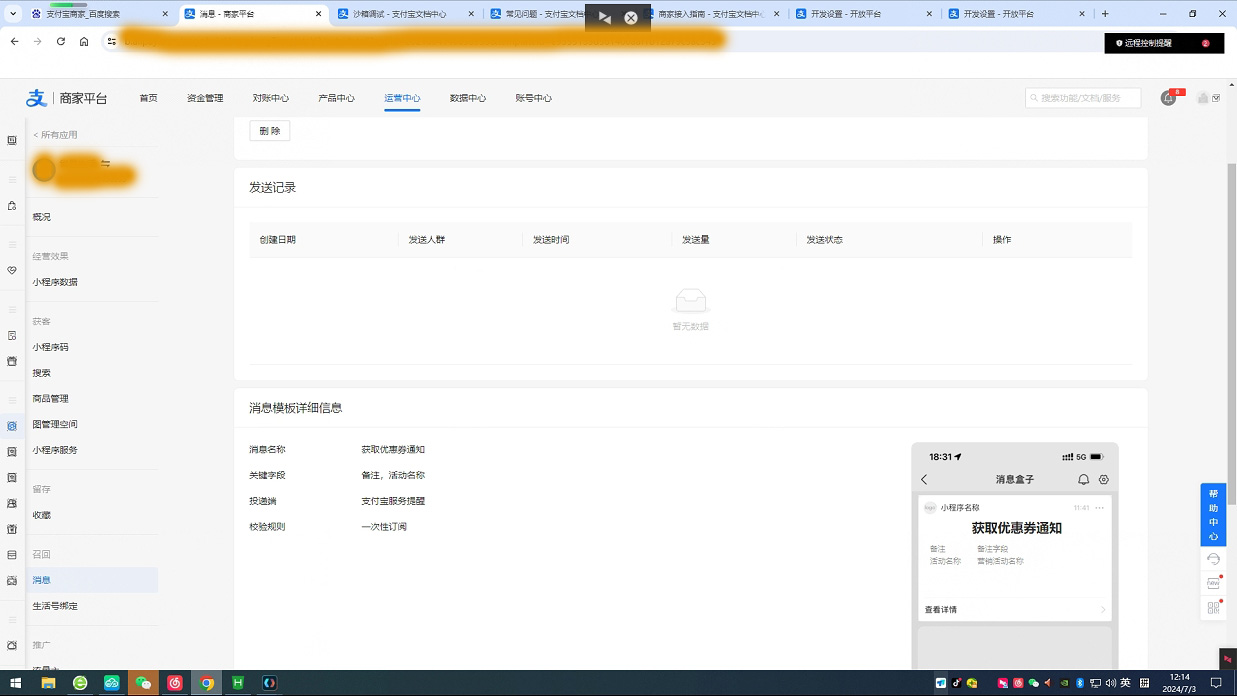Image resolution: width=1237 pixels, height=696 pixels.
Task: Open the notification bell in header
Action: tap(1168, 98)
